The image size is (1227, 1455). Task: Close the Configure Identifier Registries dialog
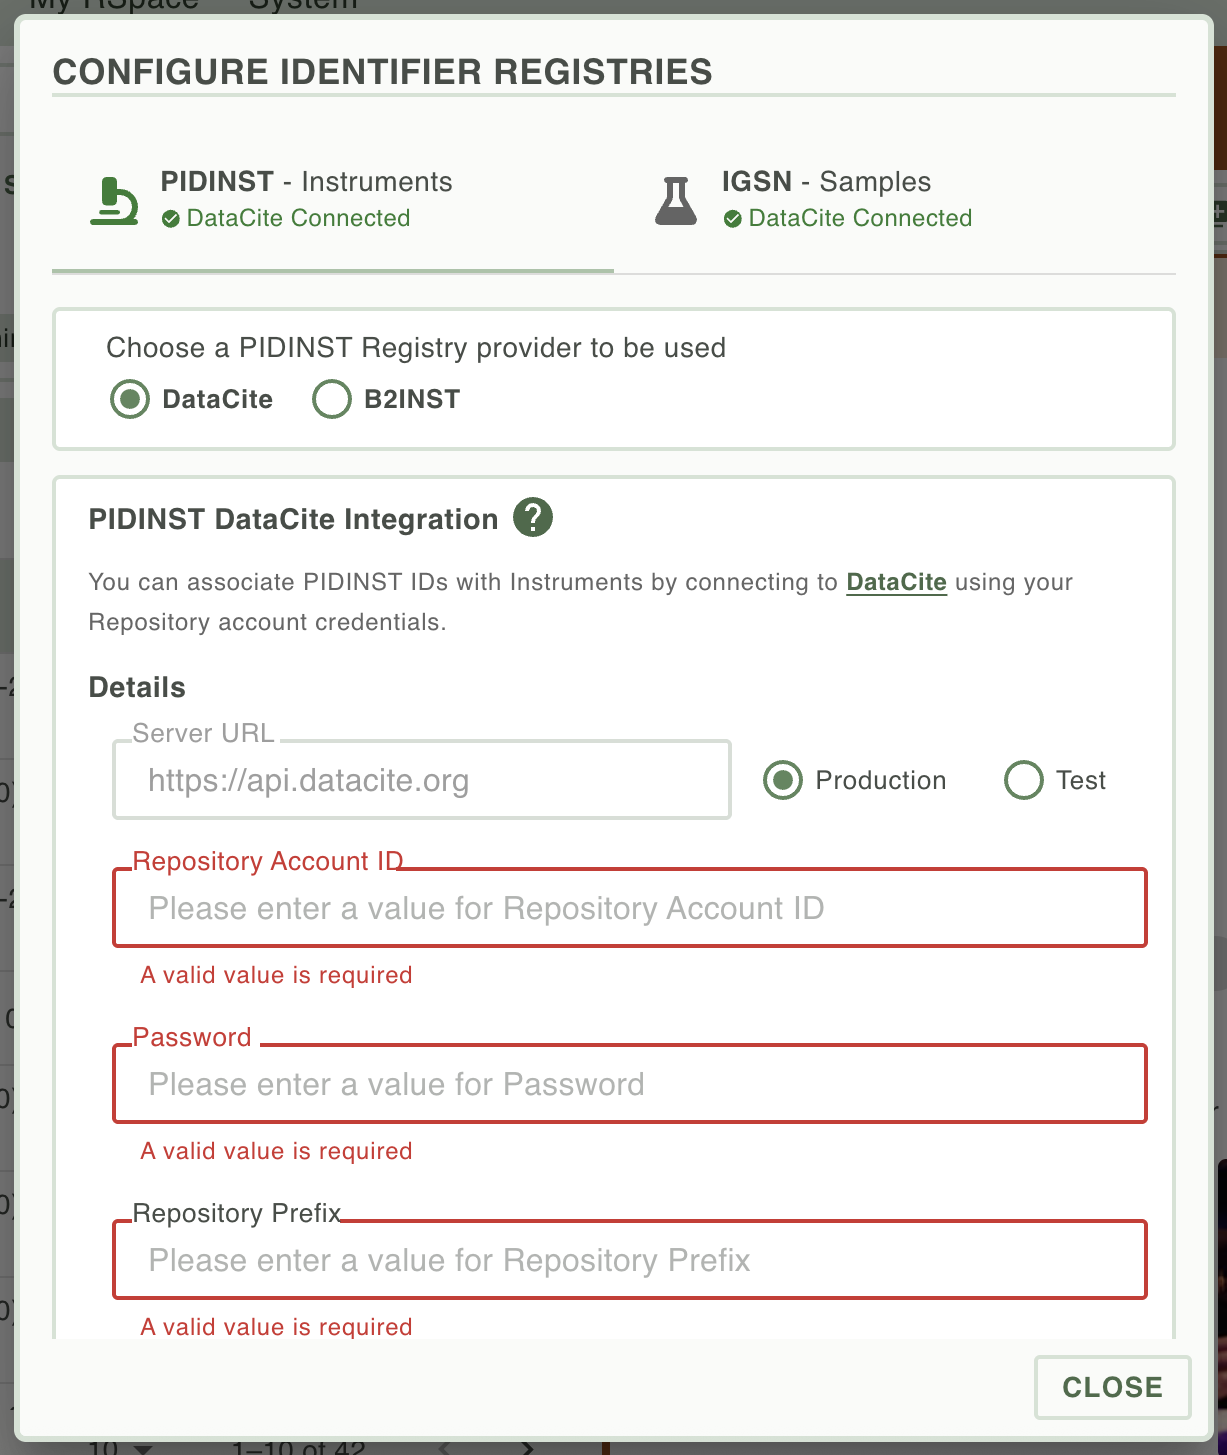[1113, 1387]
